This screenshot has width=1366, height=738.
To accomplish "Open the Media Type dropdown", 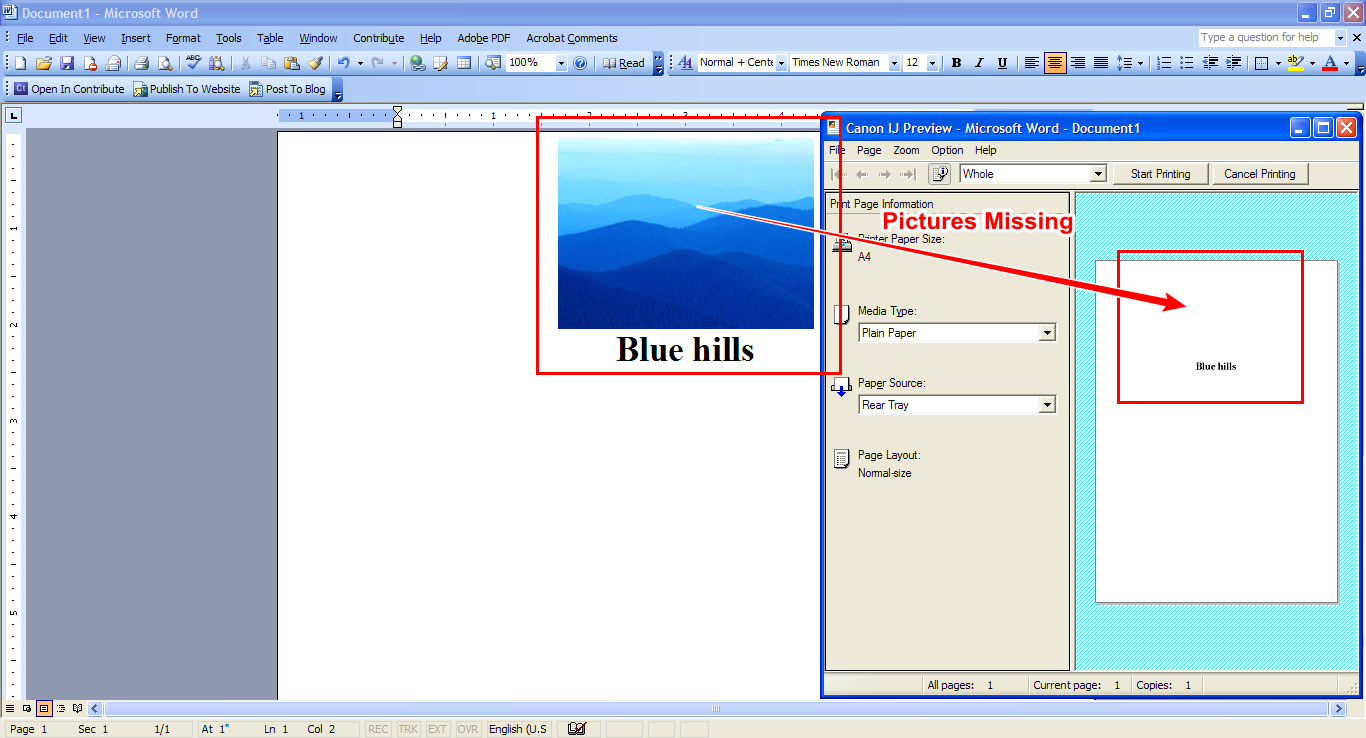I will pyautogui.click(x=1047, y=333).
